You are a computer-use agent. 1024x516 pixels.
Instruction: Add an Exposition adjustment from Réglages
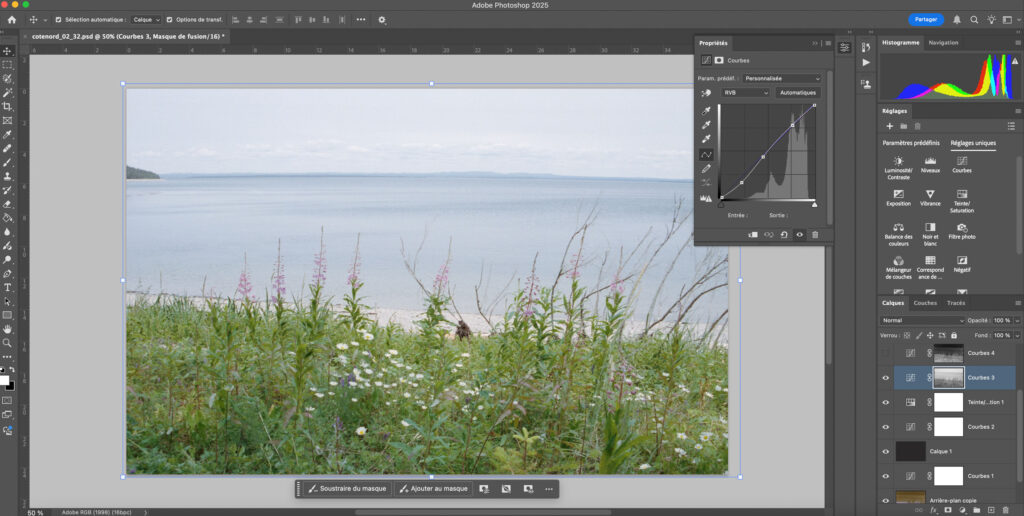(x=898, y=194)
